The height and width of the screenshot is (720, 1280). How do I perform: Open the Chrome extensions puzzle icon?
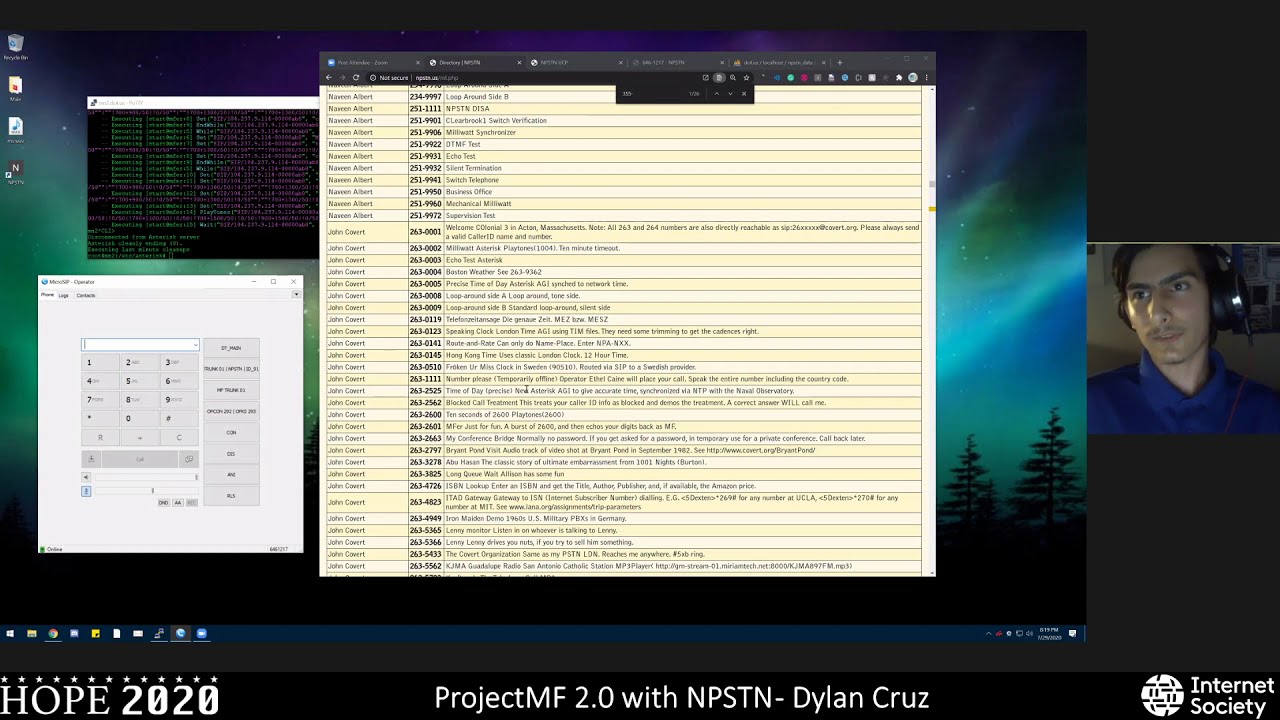pos(899,78)
